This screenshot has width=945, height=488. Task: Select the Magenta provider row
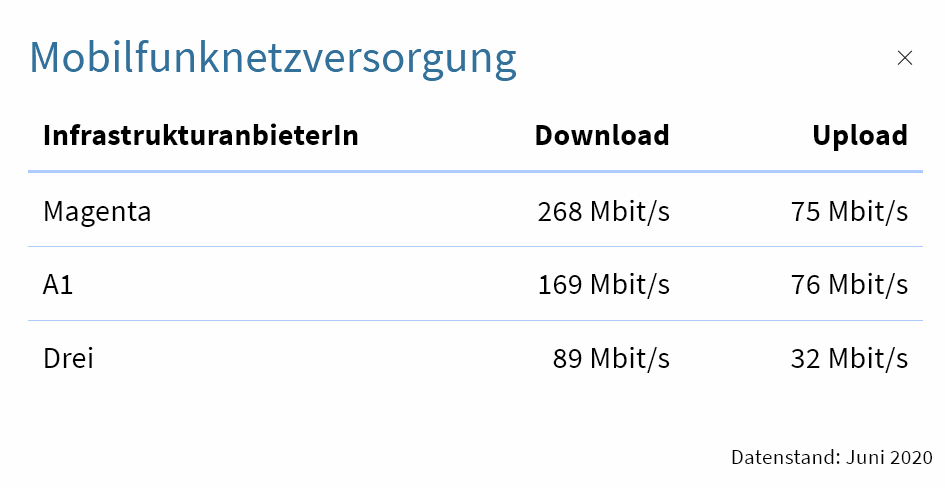[x=97, y=212]
